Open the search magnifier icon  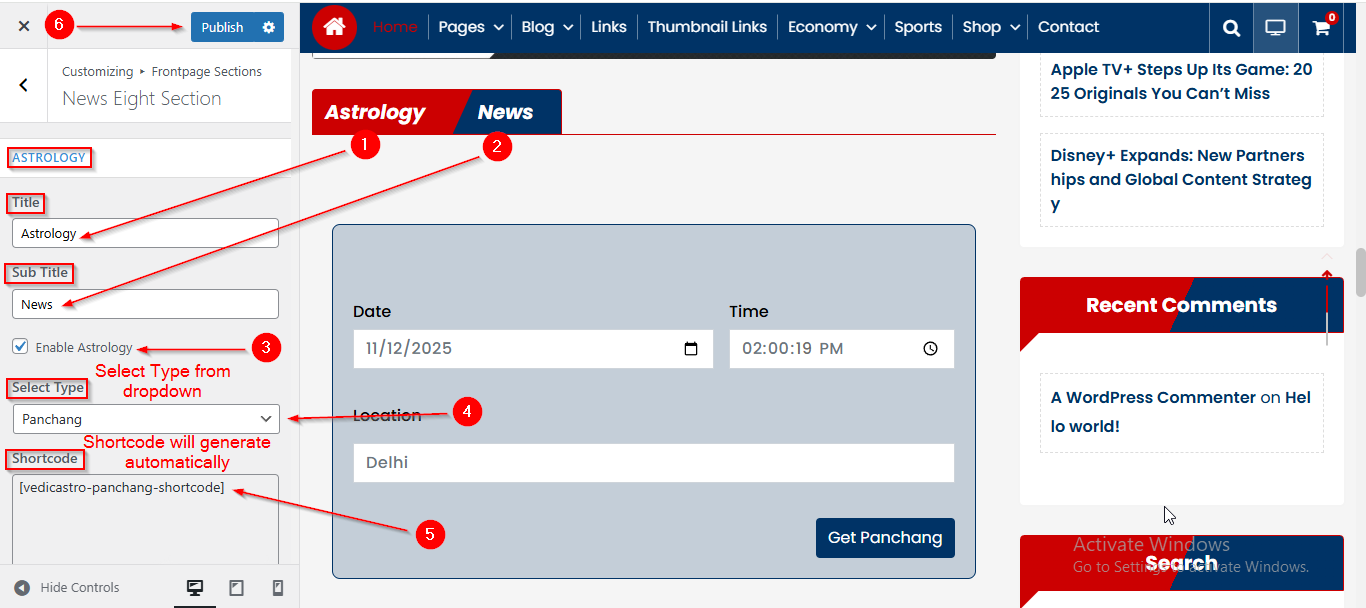coord(1231,28)
